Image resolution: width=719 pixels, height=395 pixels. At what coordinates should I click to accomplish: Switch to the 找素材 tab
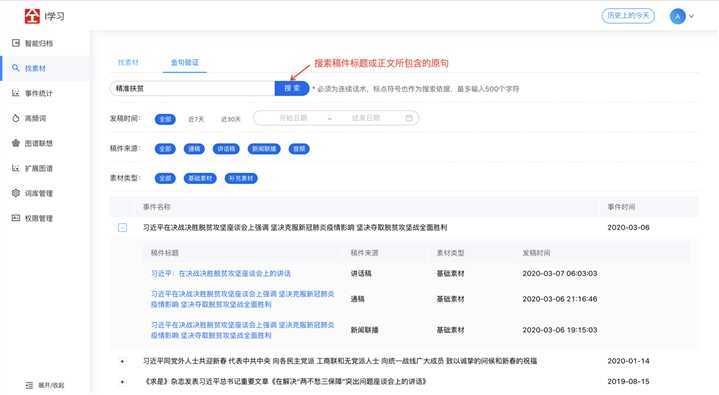pyautogui.click(x=128, y=62)
